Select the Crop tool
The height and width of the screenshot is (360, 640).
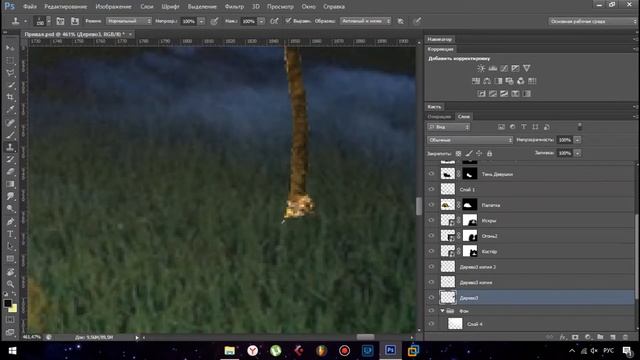[10, 97]
